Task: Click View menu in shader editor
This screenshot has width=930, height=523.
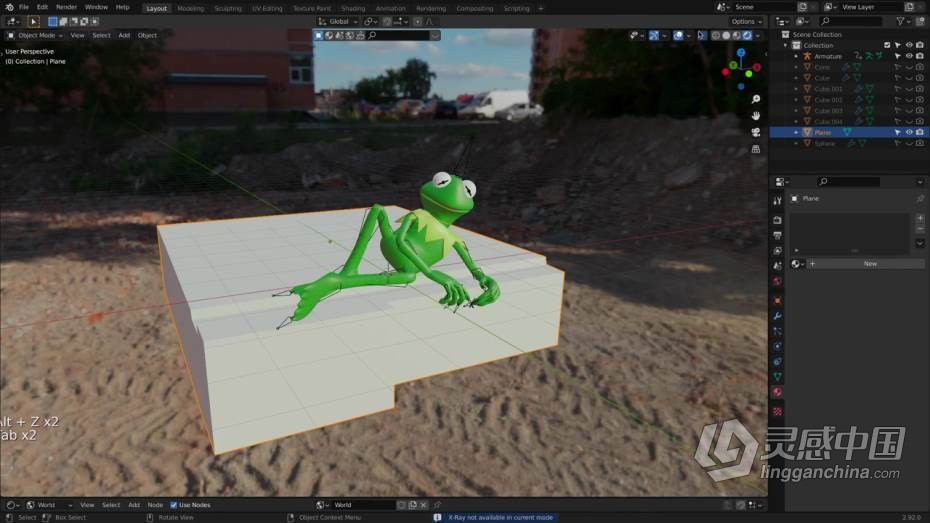Action: pyautogui.click(x=87, y=505)
